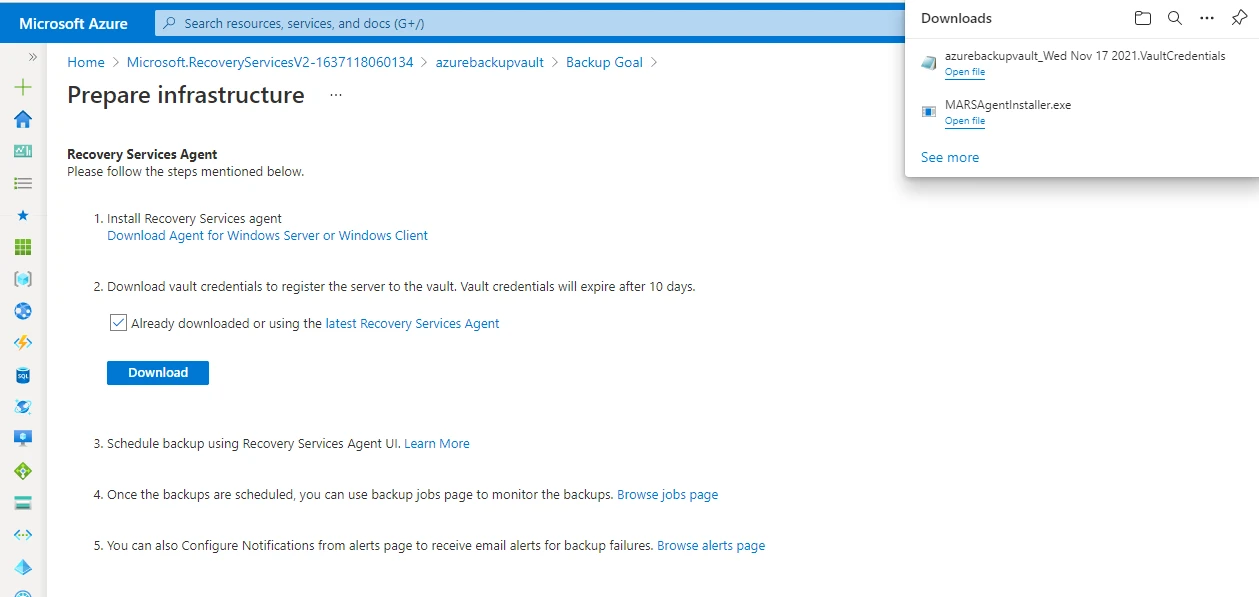Open the All services list icon

22,183
